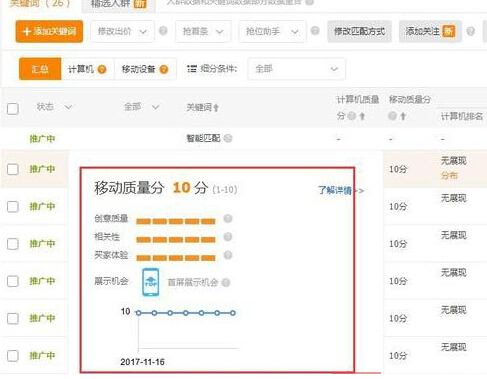This screenshot has height=379, width=487.
Task: Click the mobile phone TOP icon
Action: [x=150, y=282]
